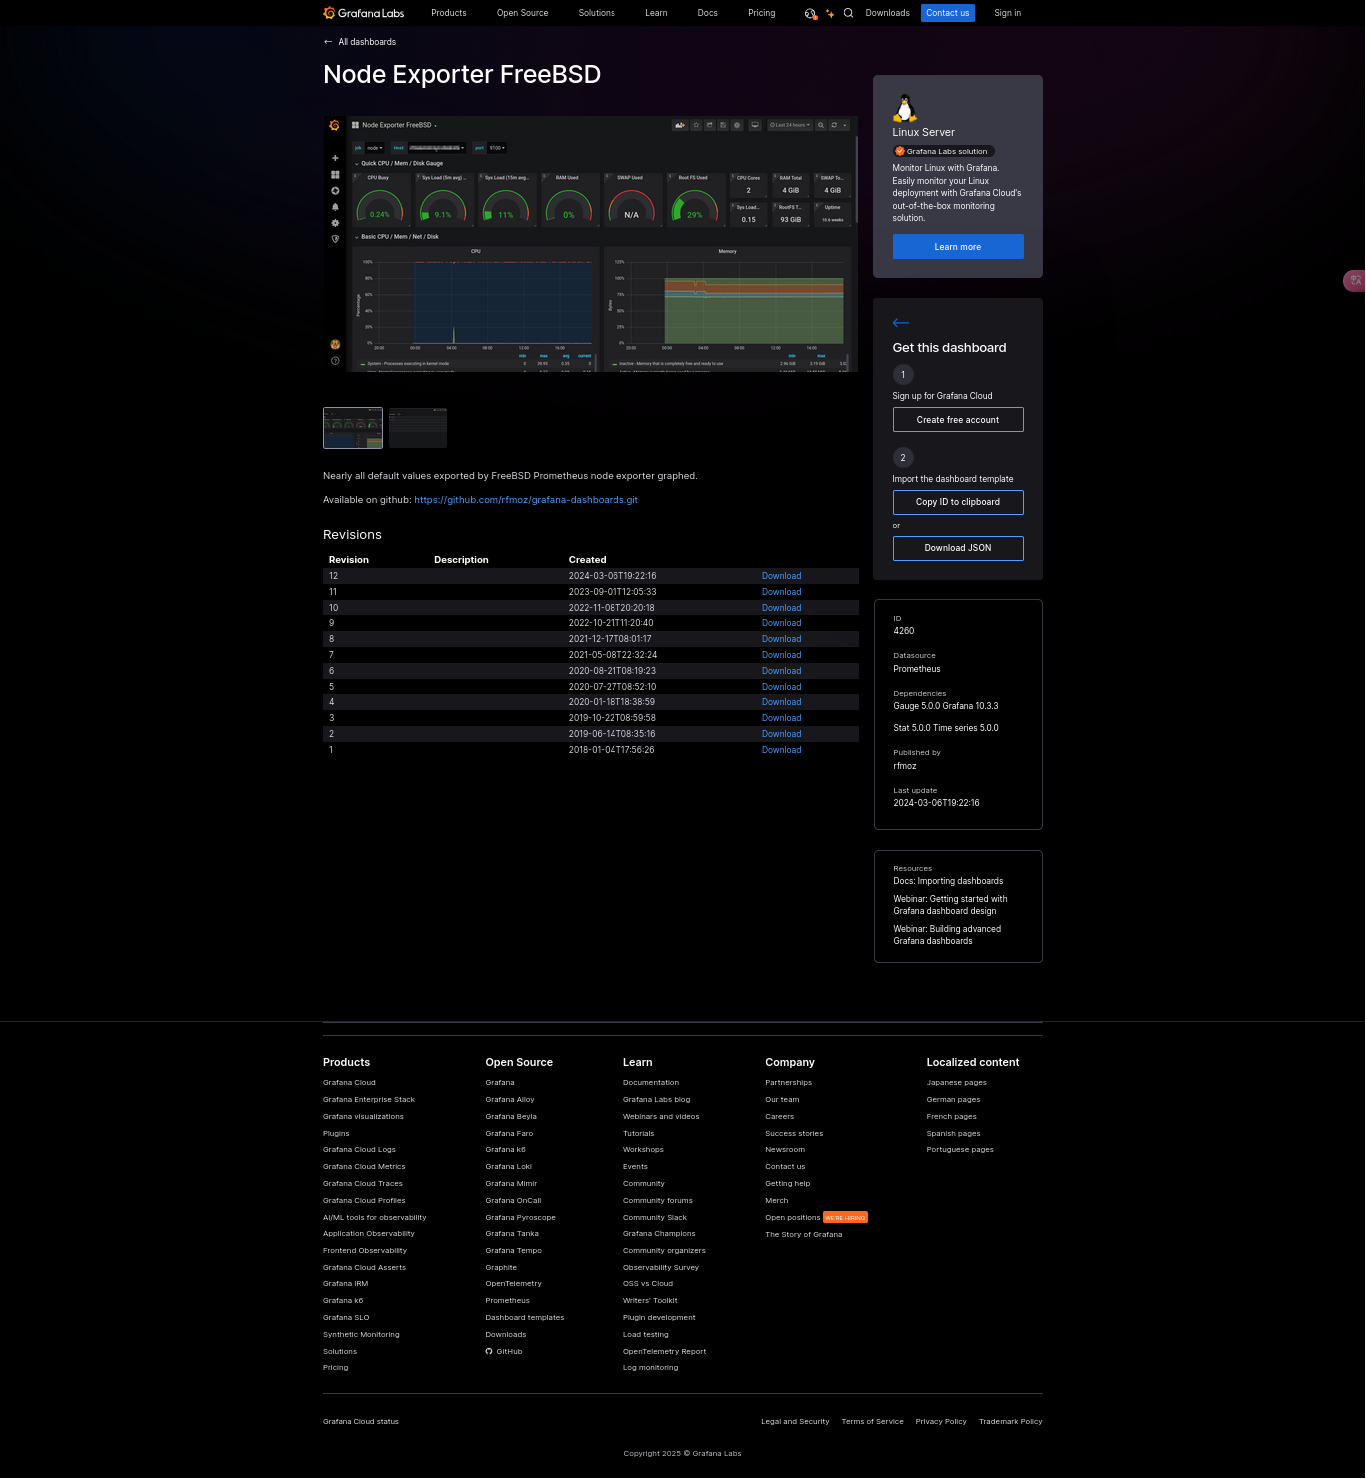
Task: Open Downloads in the top navigation
Action: pos(888,13)
